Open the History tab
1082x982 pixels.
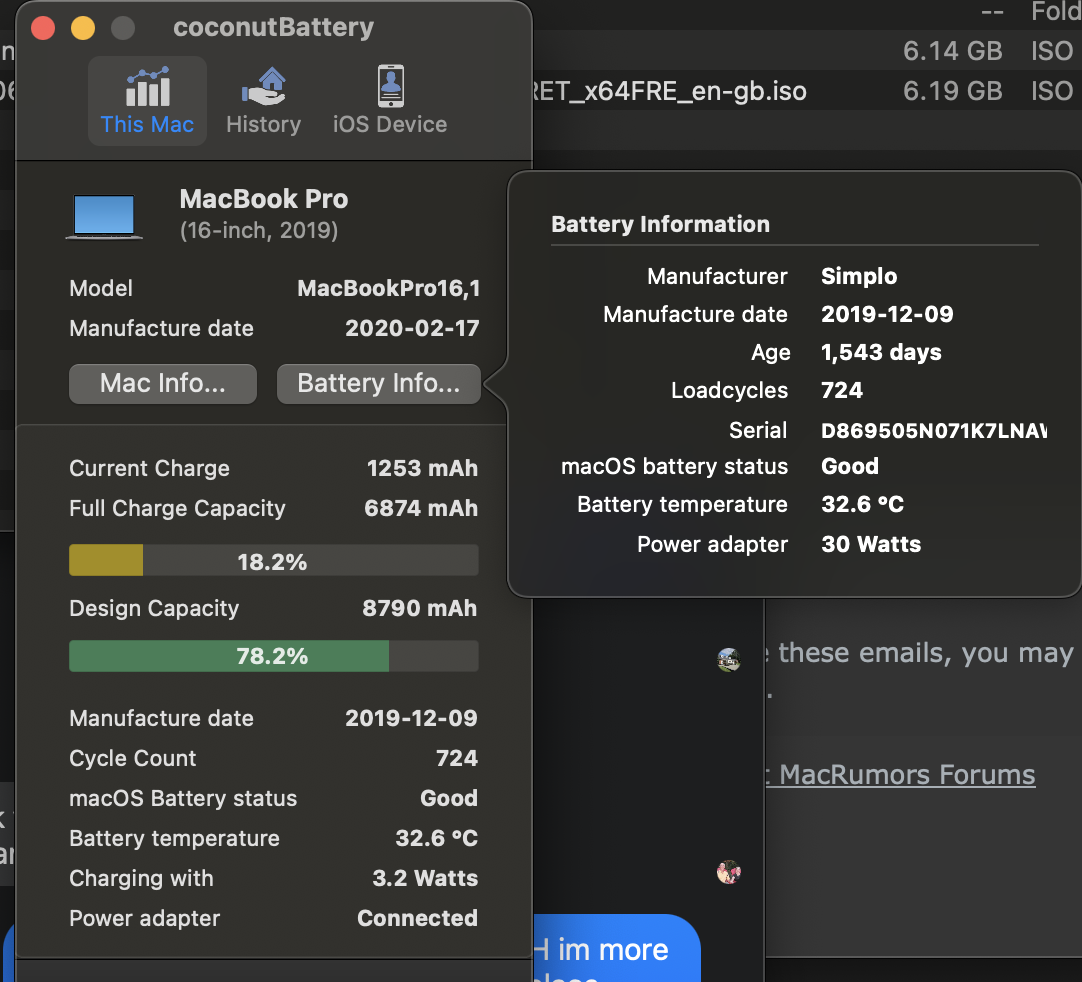pyautogui.click(x=263, y=87)
